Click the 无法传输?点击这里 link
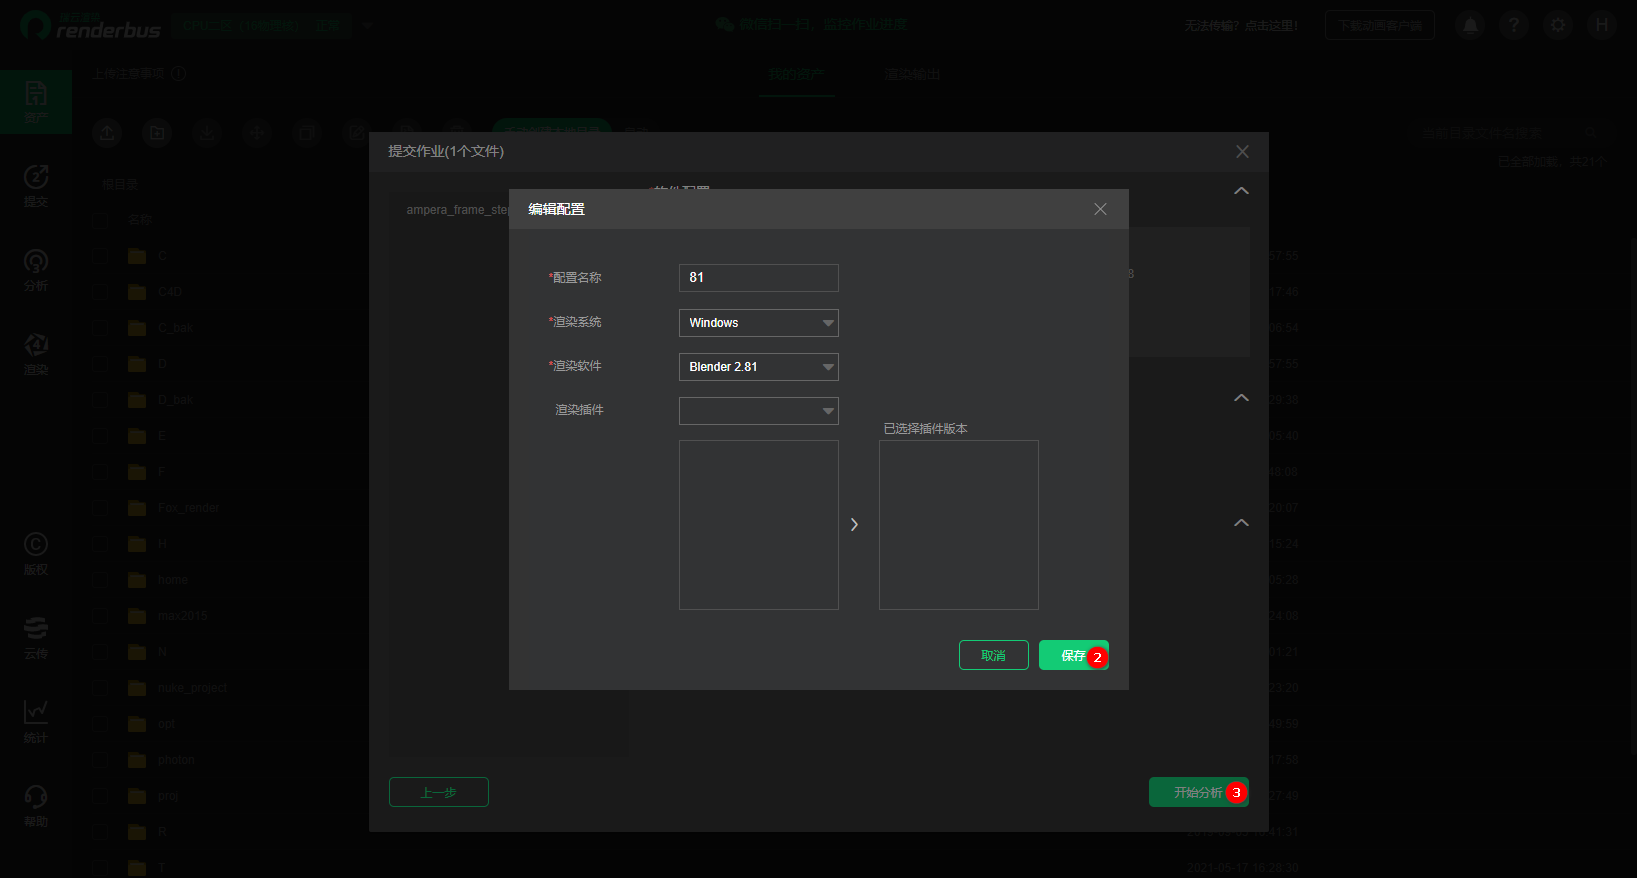The image size is (1637, 878). pos(1241,25)
